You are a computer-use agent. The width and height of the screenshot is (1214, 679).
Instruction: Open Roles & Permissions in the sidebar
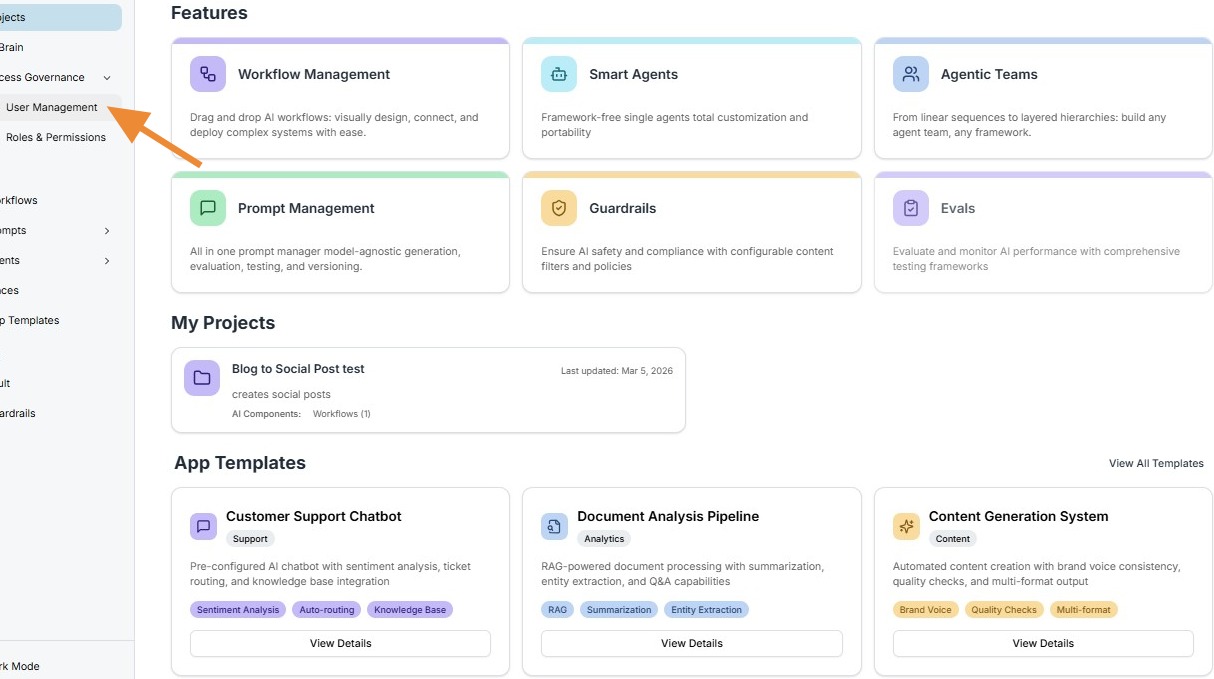tap(56, 138)
